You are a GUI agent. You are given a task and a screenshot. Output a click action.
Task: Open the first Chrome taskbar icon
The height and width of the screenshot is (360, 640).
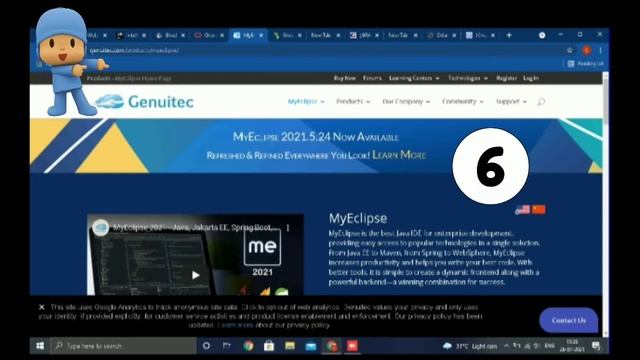click(x=248, y=346)
